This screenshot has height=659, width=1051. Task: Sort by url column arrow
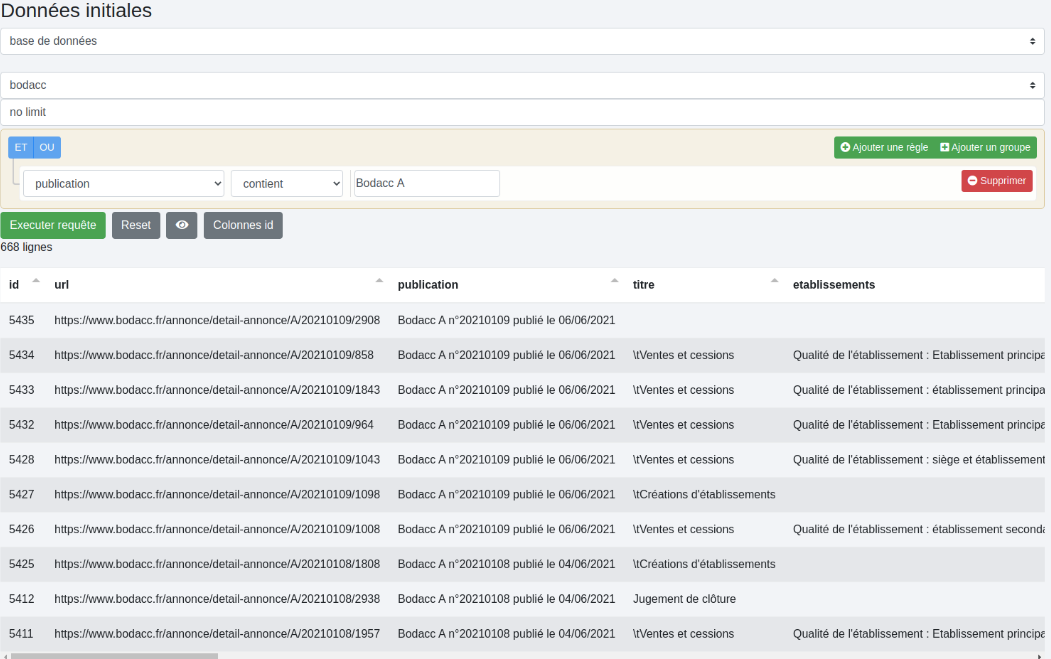(x=379, y=282)
